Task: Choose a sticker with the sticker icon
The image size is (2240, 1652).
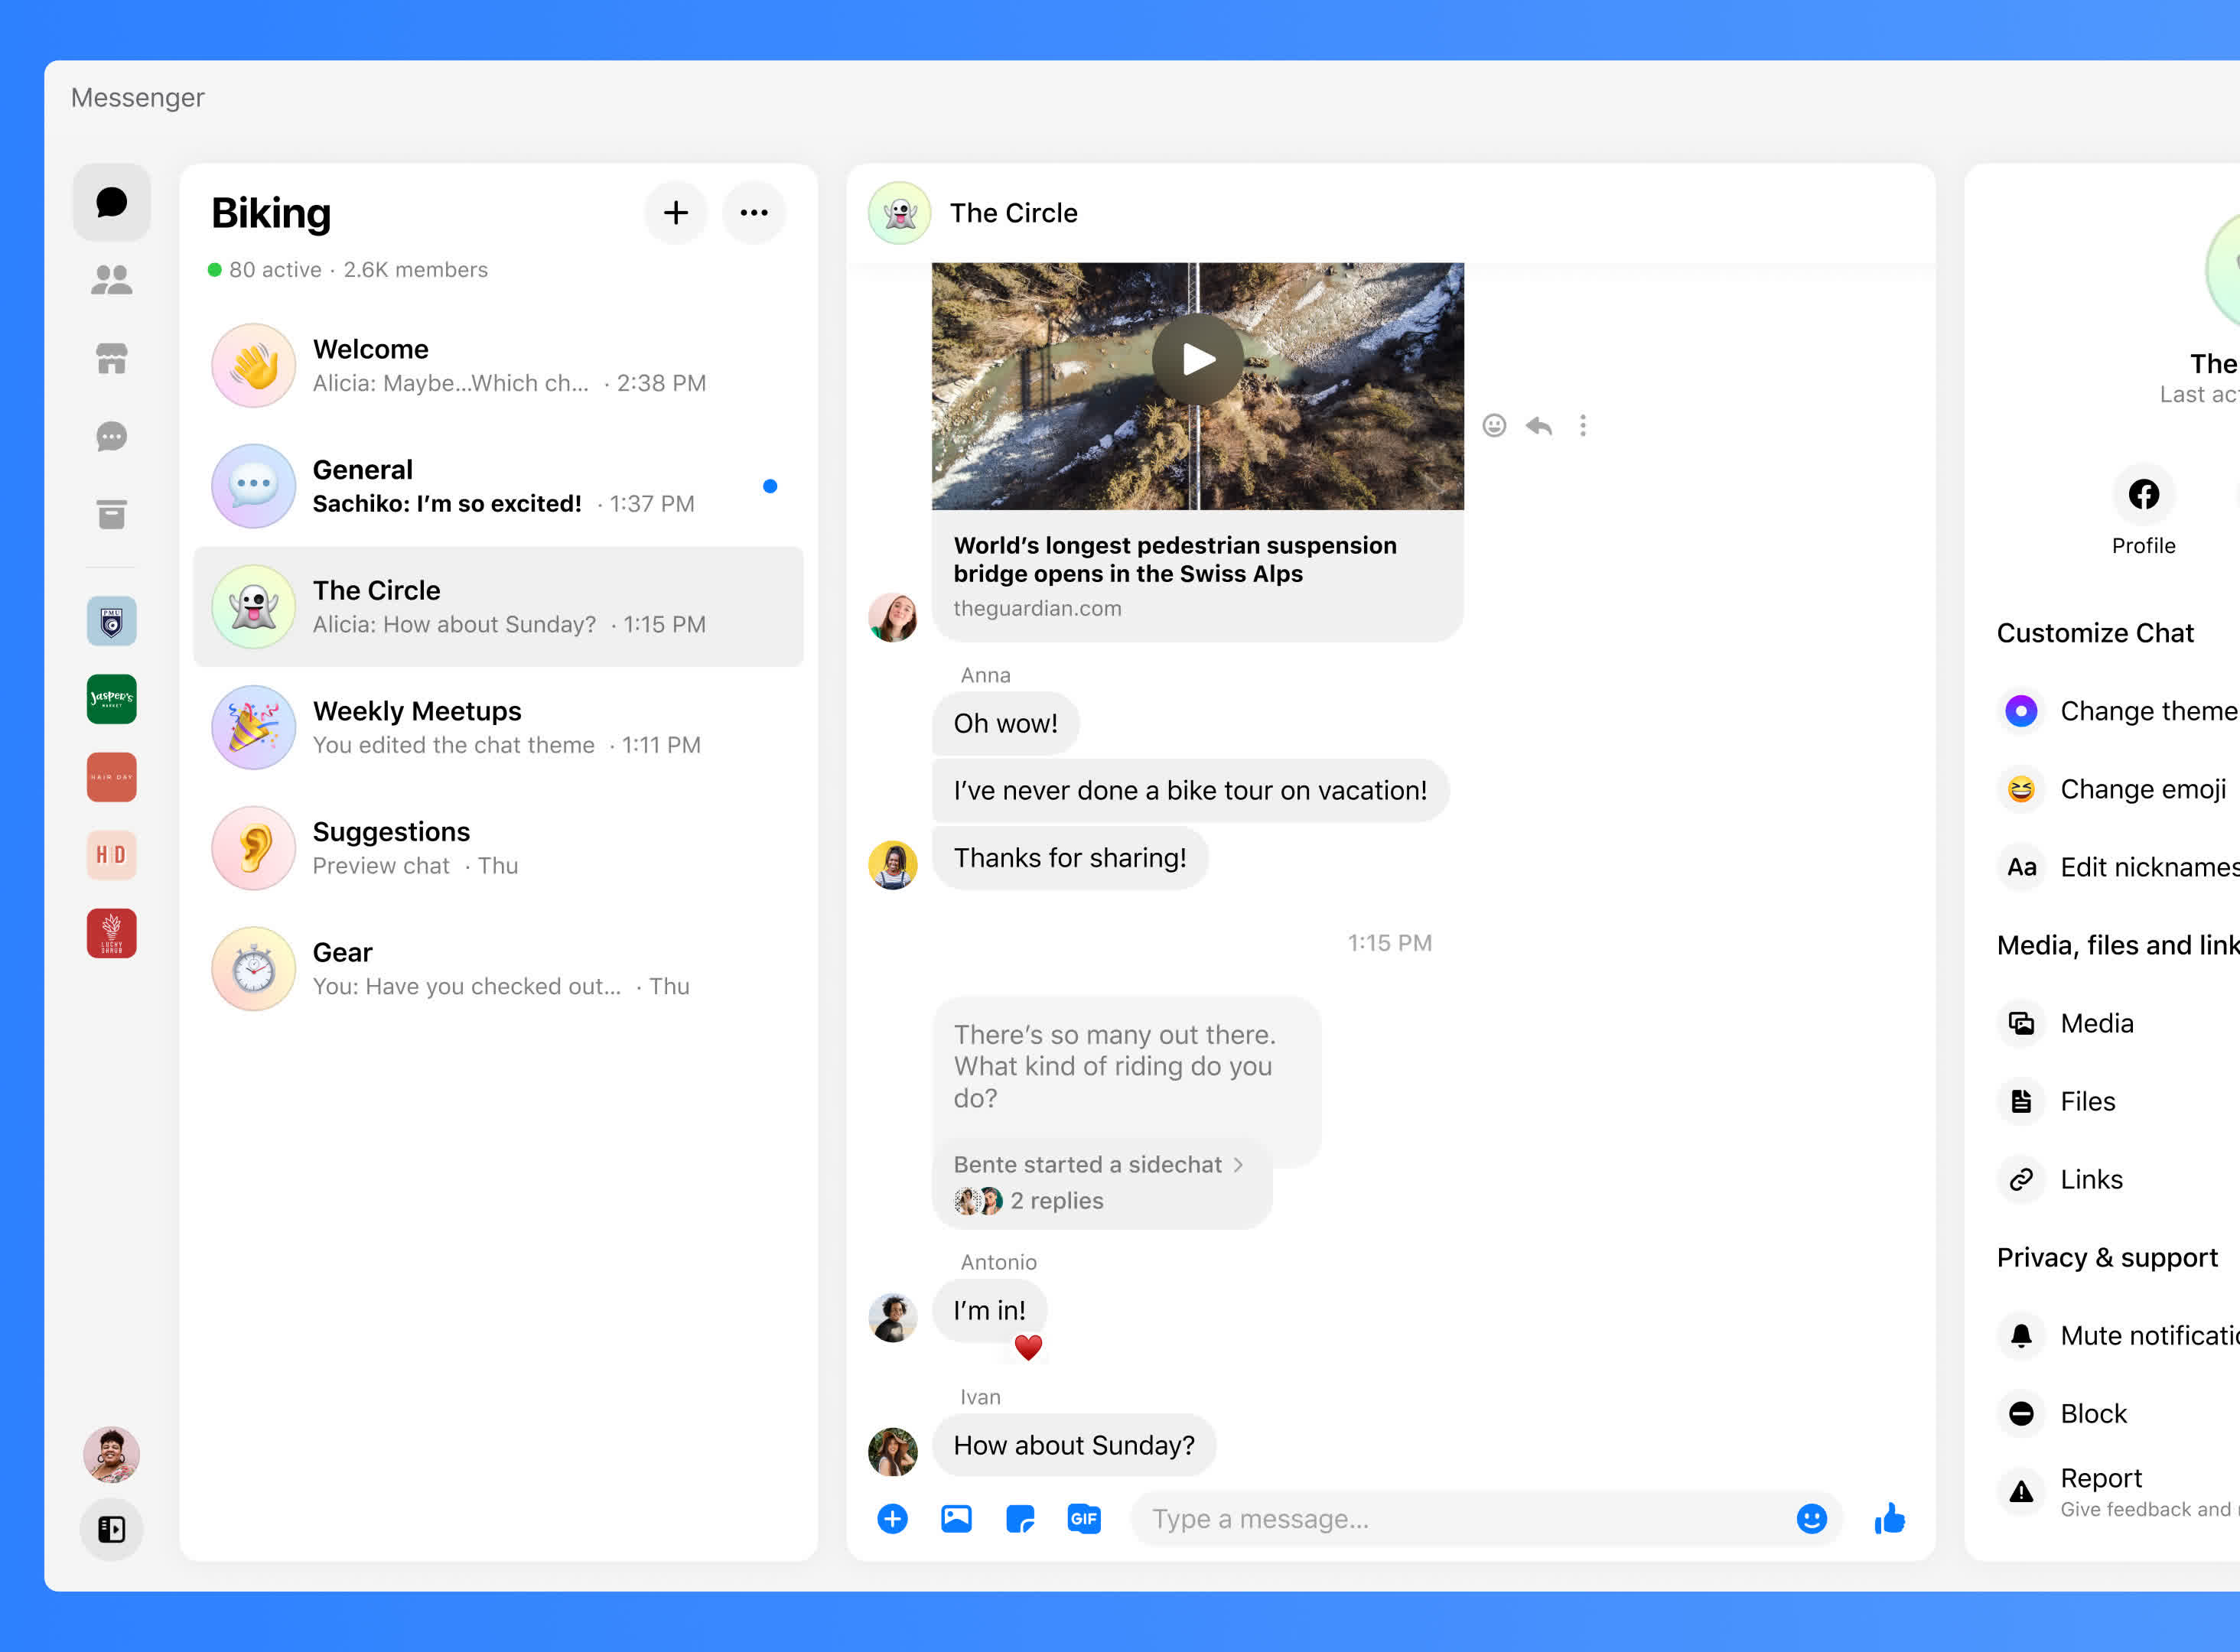Action: pos(1020,1519)
